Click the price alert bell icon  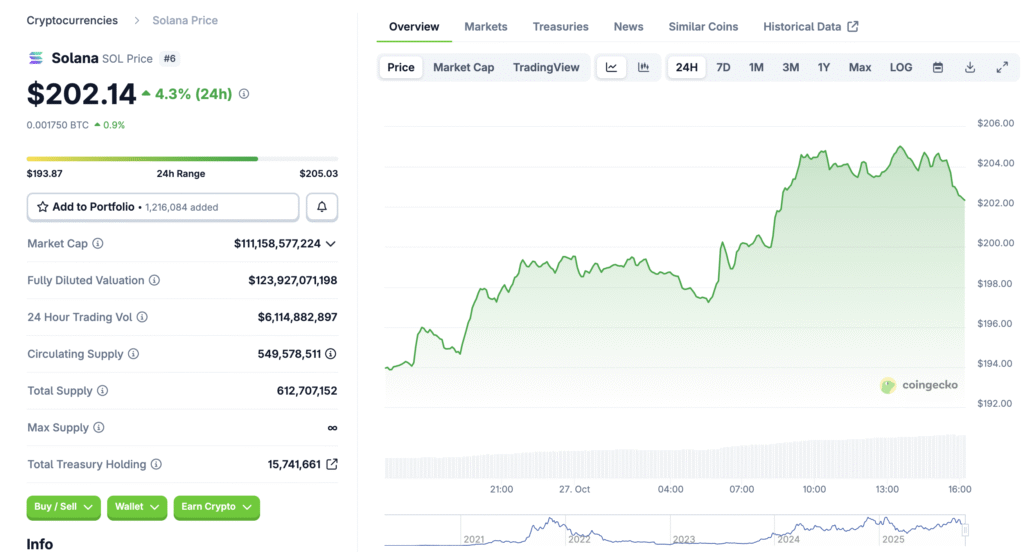322,207
